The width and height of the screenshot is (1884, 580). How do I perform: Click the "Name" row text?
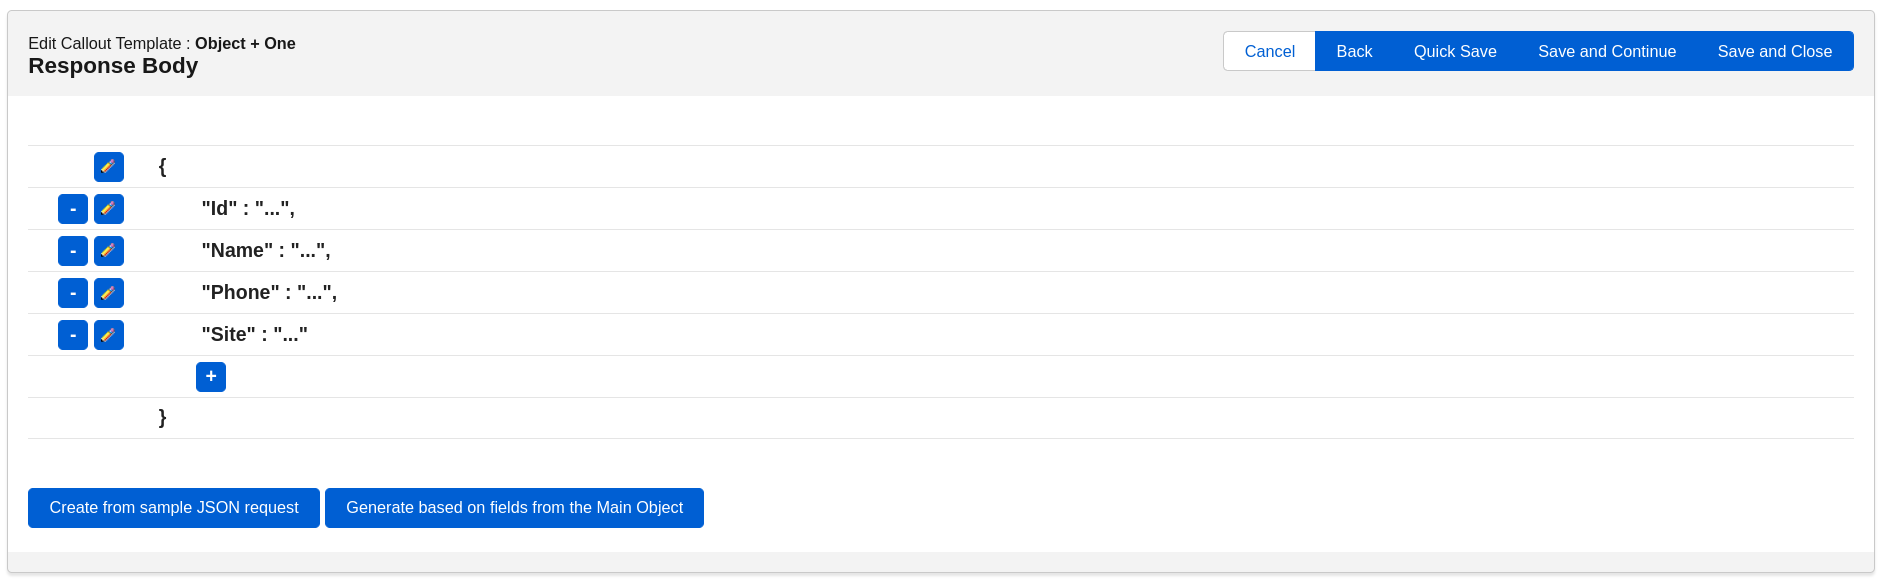266,251
